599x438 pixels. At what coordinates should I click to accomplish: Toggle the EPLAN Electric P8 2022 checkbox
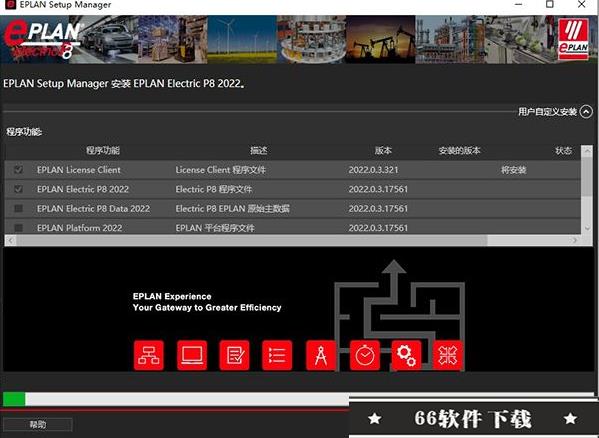click(18, 189)
